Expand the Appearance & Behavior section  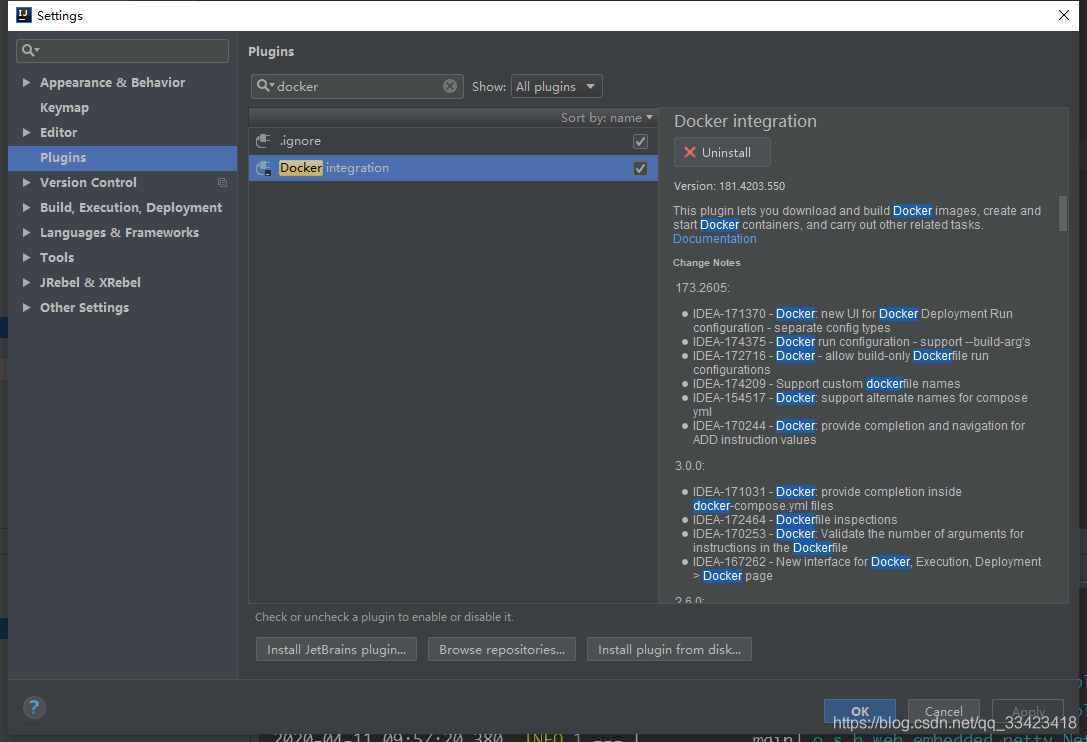click(x=26, y=83)
